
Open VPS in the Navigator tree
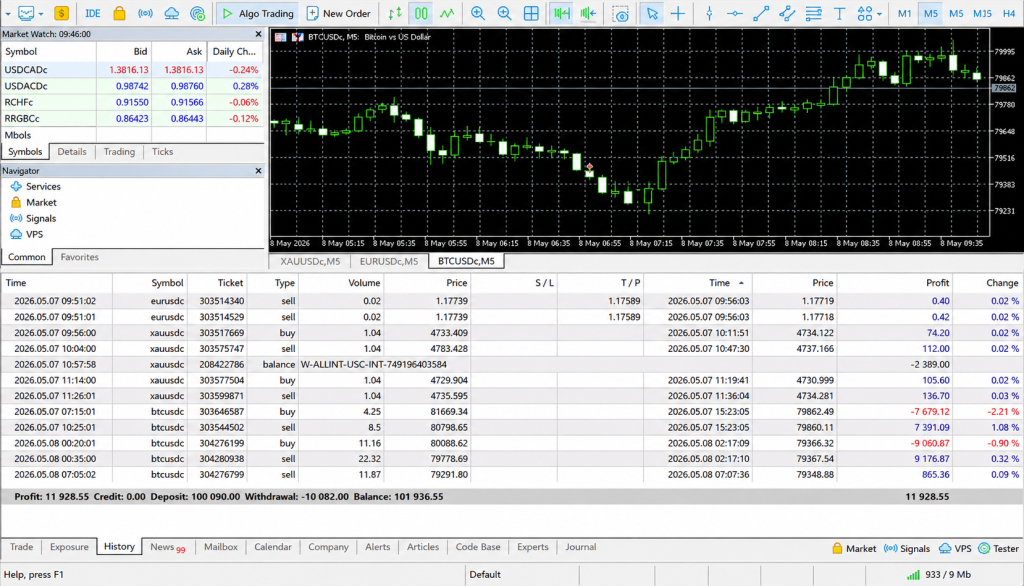pos(35,234)
